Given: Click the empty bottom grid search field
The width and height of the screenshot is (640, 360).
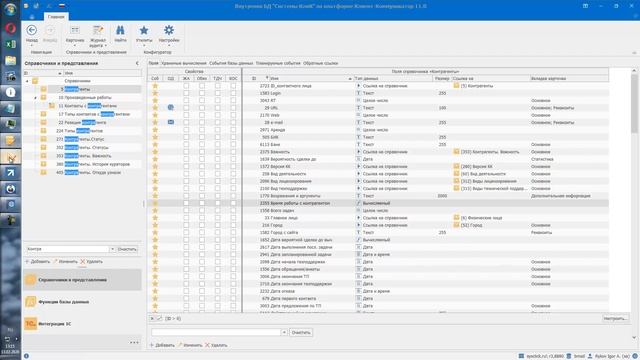Looking at the screenshot, I should (x=216, y=332).
